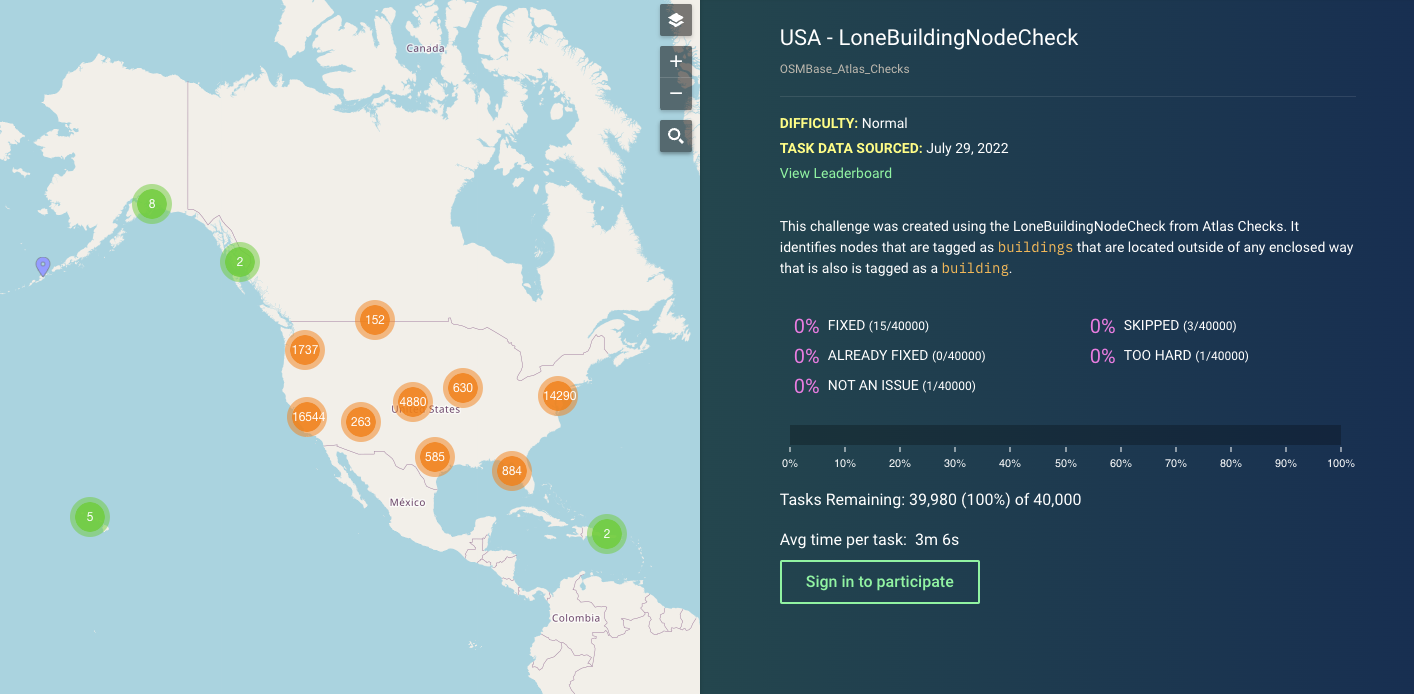Open the 630 task cluster
The image size is (1414, 694).
click(462, 388)
